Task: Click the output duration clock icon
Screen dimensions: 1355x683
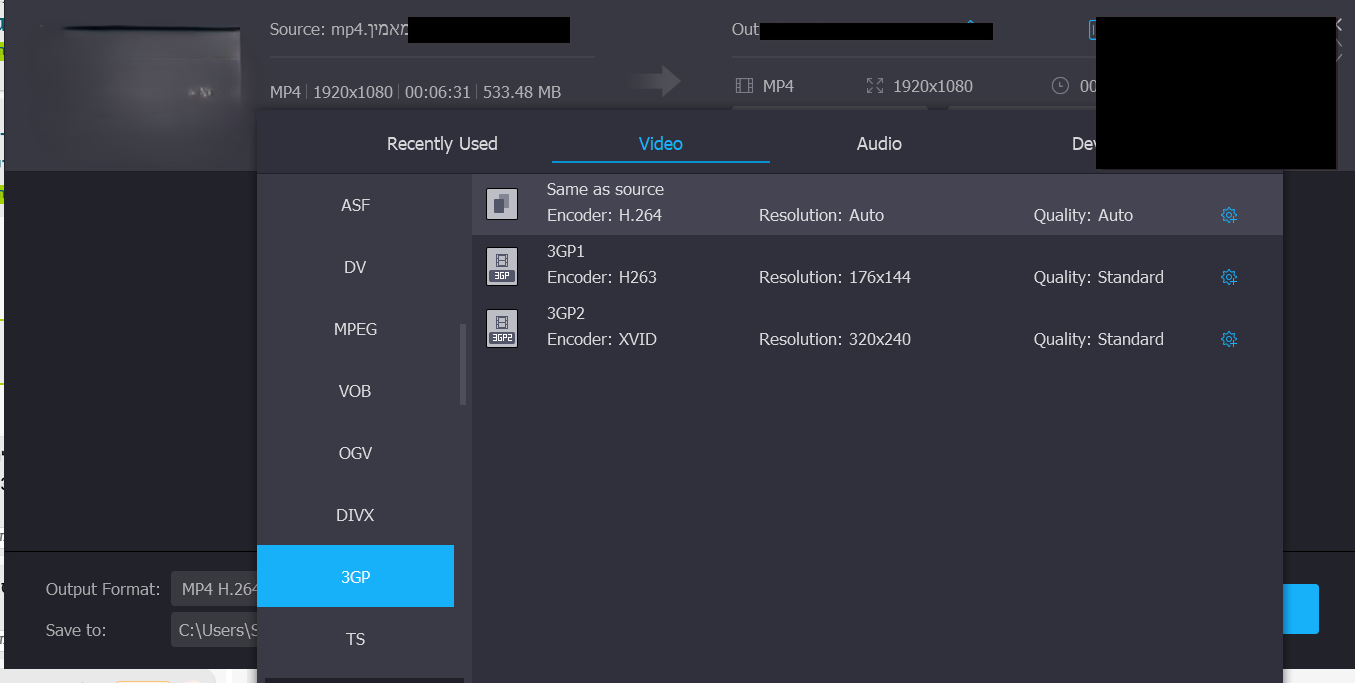Action: (1060, 86)
